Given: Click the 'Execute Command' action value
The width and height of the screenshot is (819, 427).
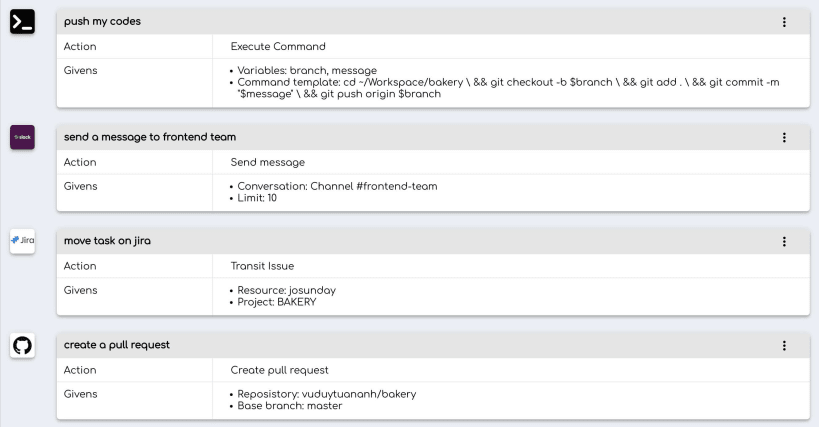Looking at the screenshot, I should tap(278, 46).
